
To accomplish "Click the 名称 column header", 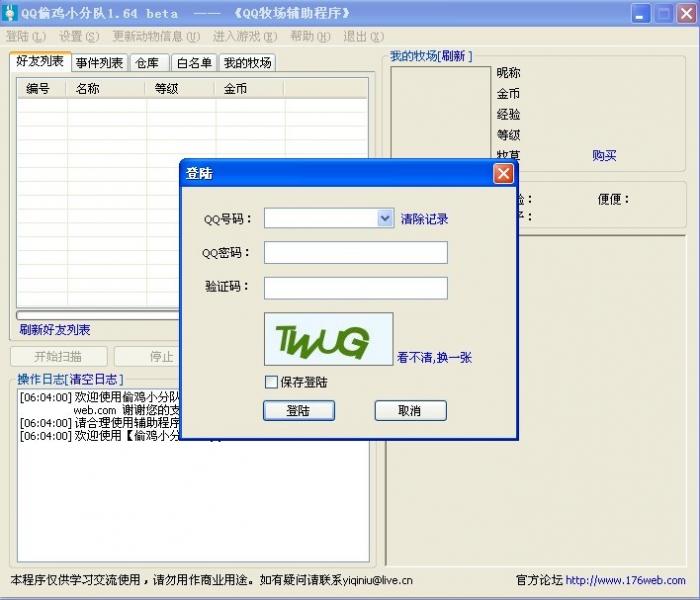I will (x=106, y=88).
